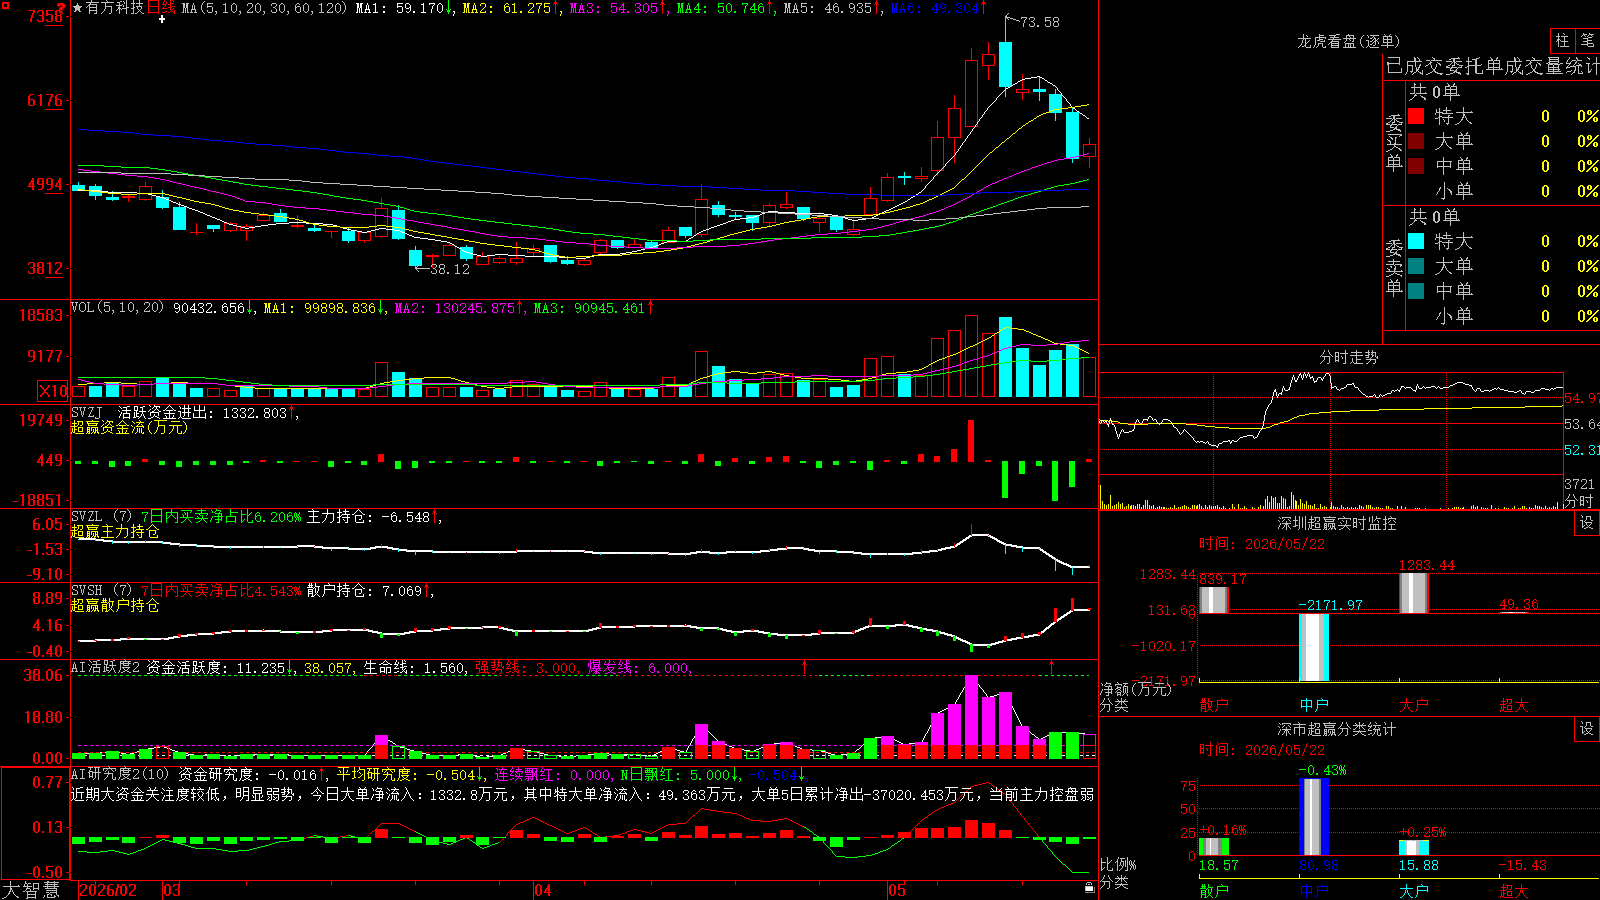Click the red question mark icon near 7358

(61, 7)
